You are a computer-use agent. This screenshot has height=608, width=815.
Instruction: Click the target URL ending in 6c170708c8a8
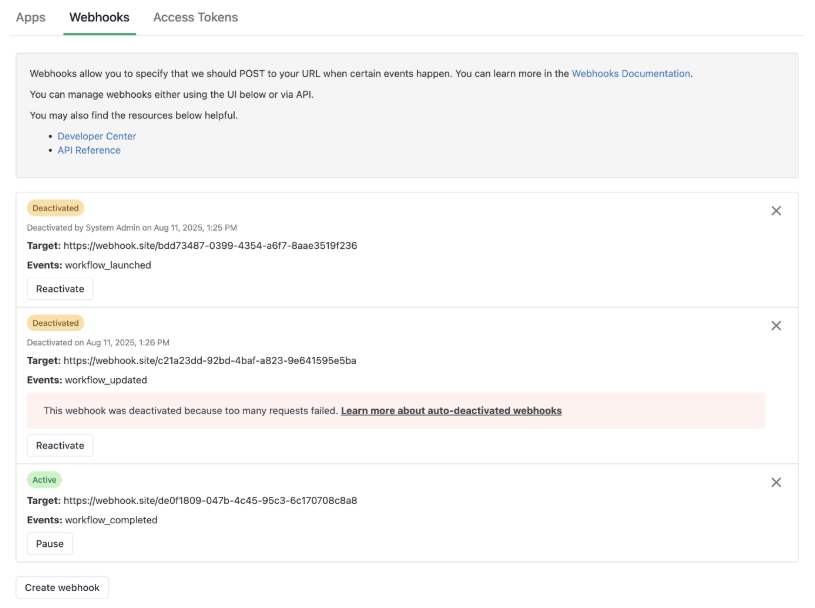pos(210,501)
